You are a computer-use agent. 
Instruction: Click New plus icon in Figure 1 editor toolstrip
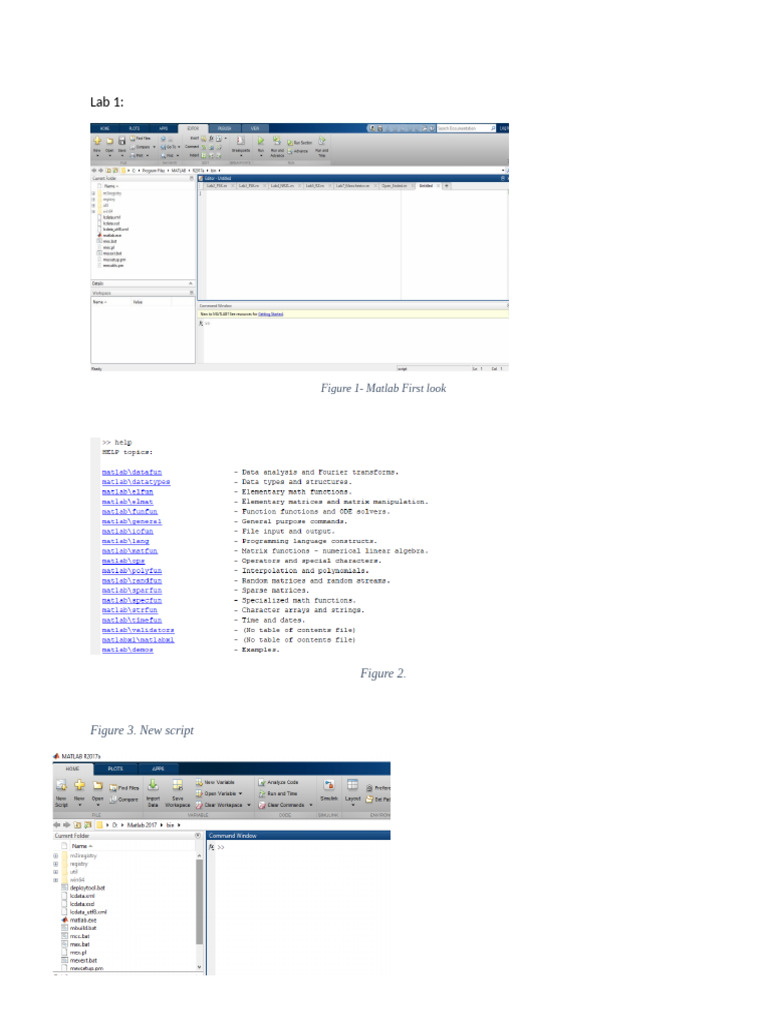coord(97,140)
